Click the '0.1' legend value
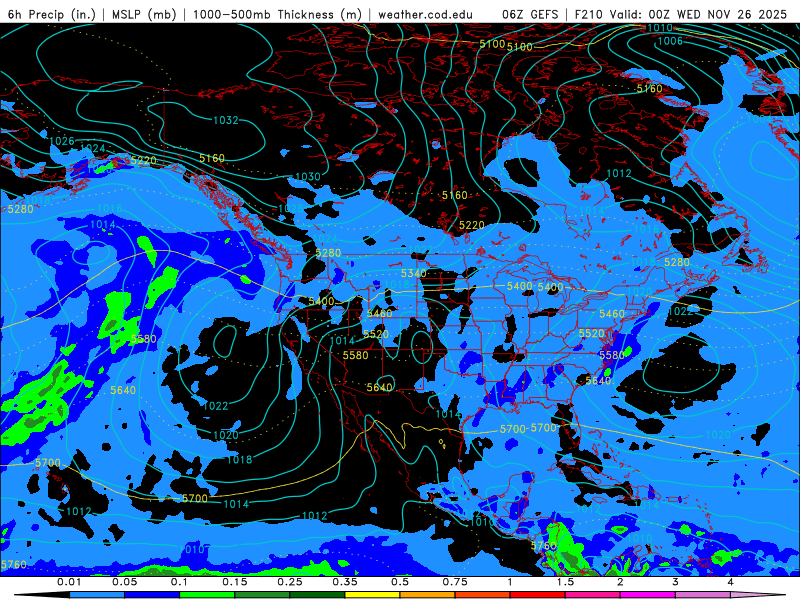This screenshot has width=800, height=600. [180, 582]
